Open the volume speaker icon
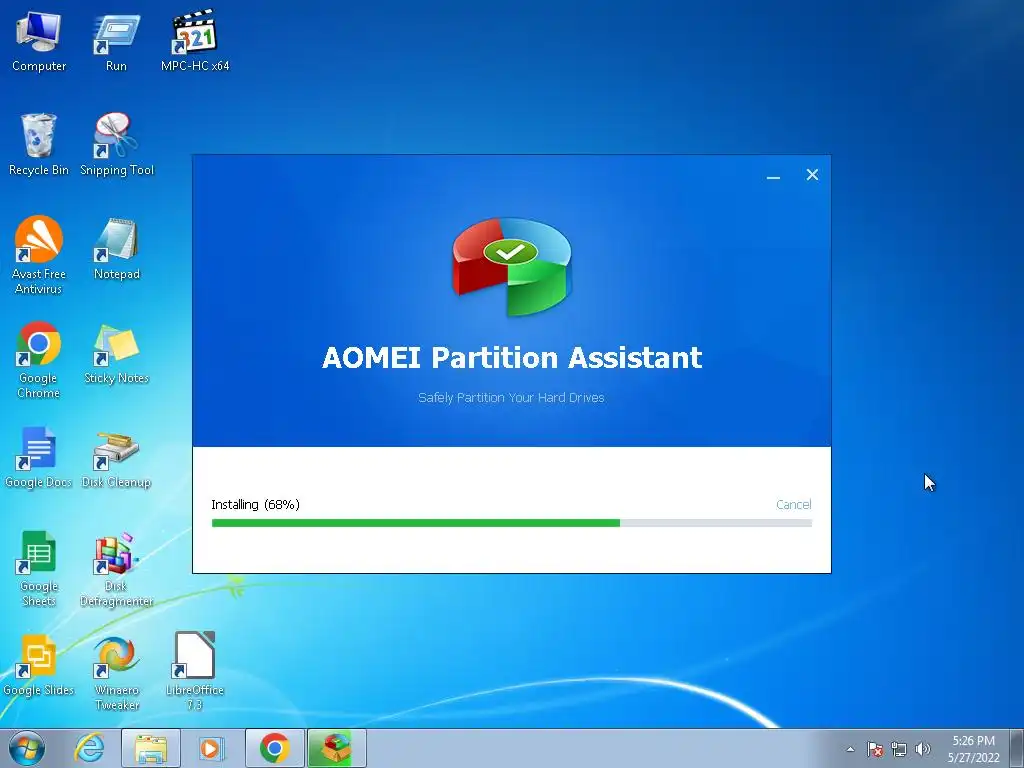 pyautogui.click(x=923, y=749)
